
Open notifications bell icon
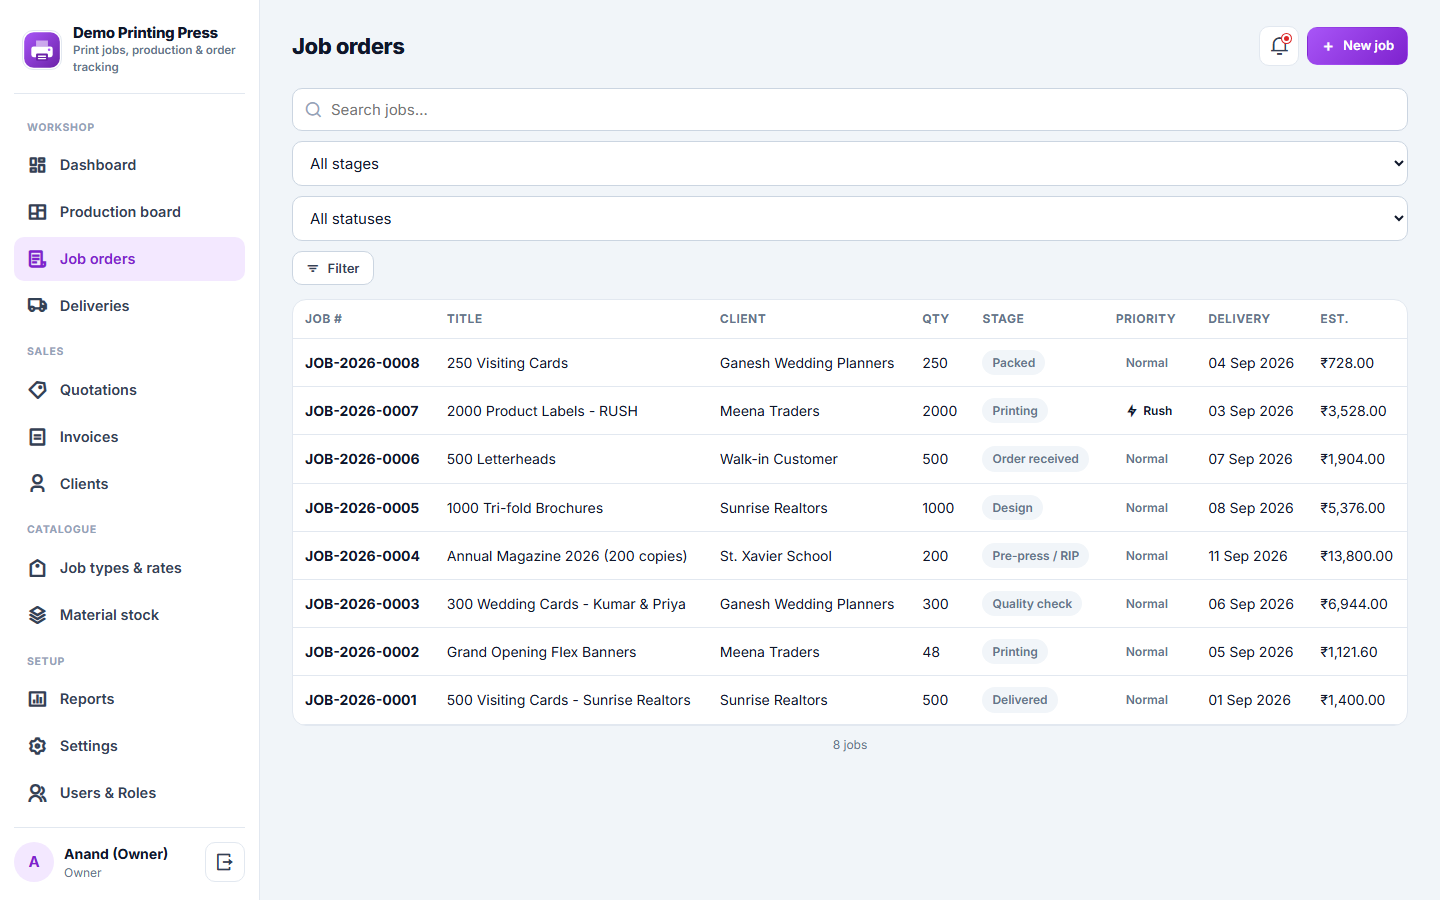click(1279, 46)
